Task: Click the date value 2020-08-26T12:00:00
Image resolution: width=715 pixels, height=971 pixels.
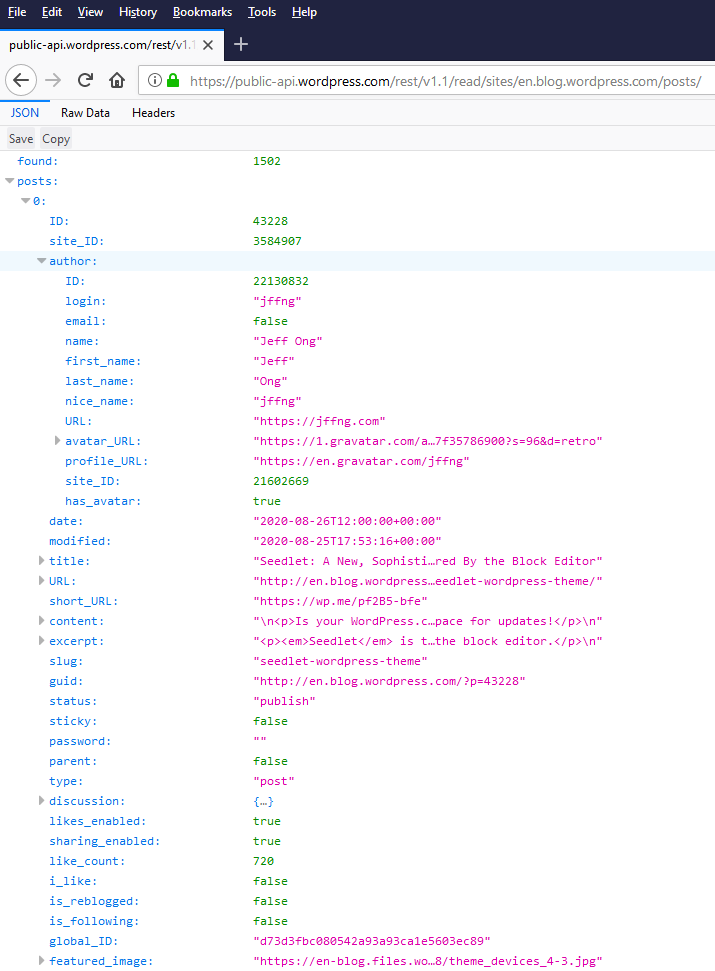Action: pos(347,521)
